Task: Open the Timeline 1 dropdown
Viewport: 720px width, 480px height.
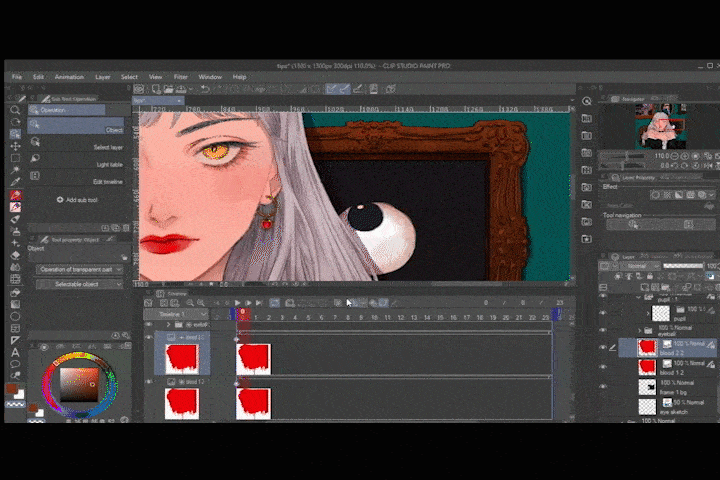Action: point(176,313)
